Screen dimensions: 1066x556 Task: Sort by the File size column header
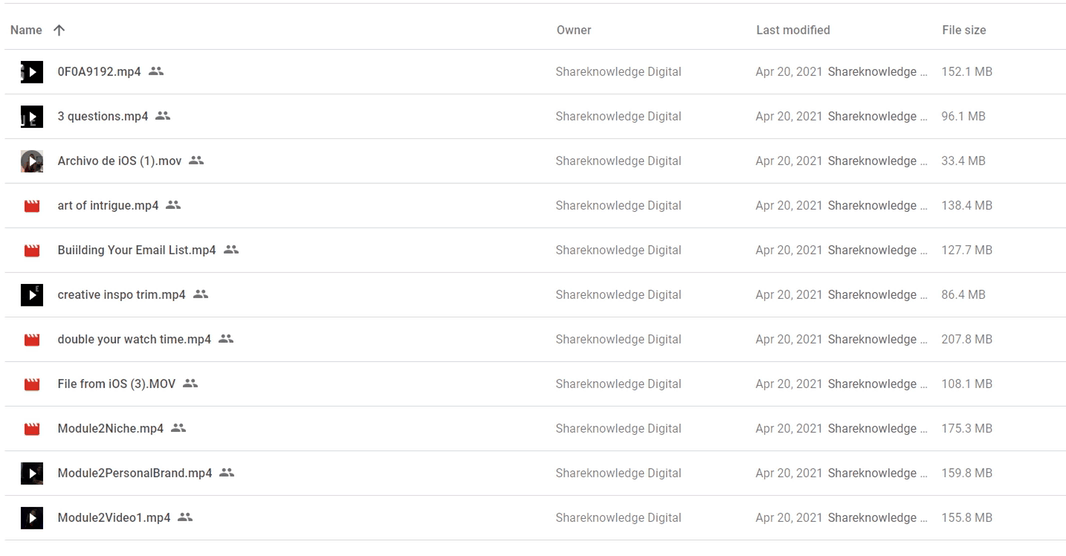pyautogui.click(x=963, y=30)
